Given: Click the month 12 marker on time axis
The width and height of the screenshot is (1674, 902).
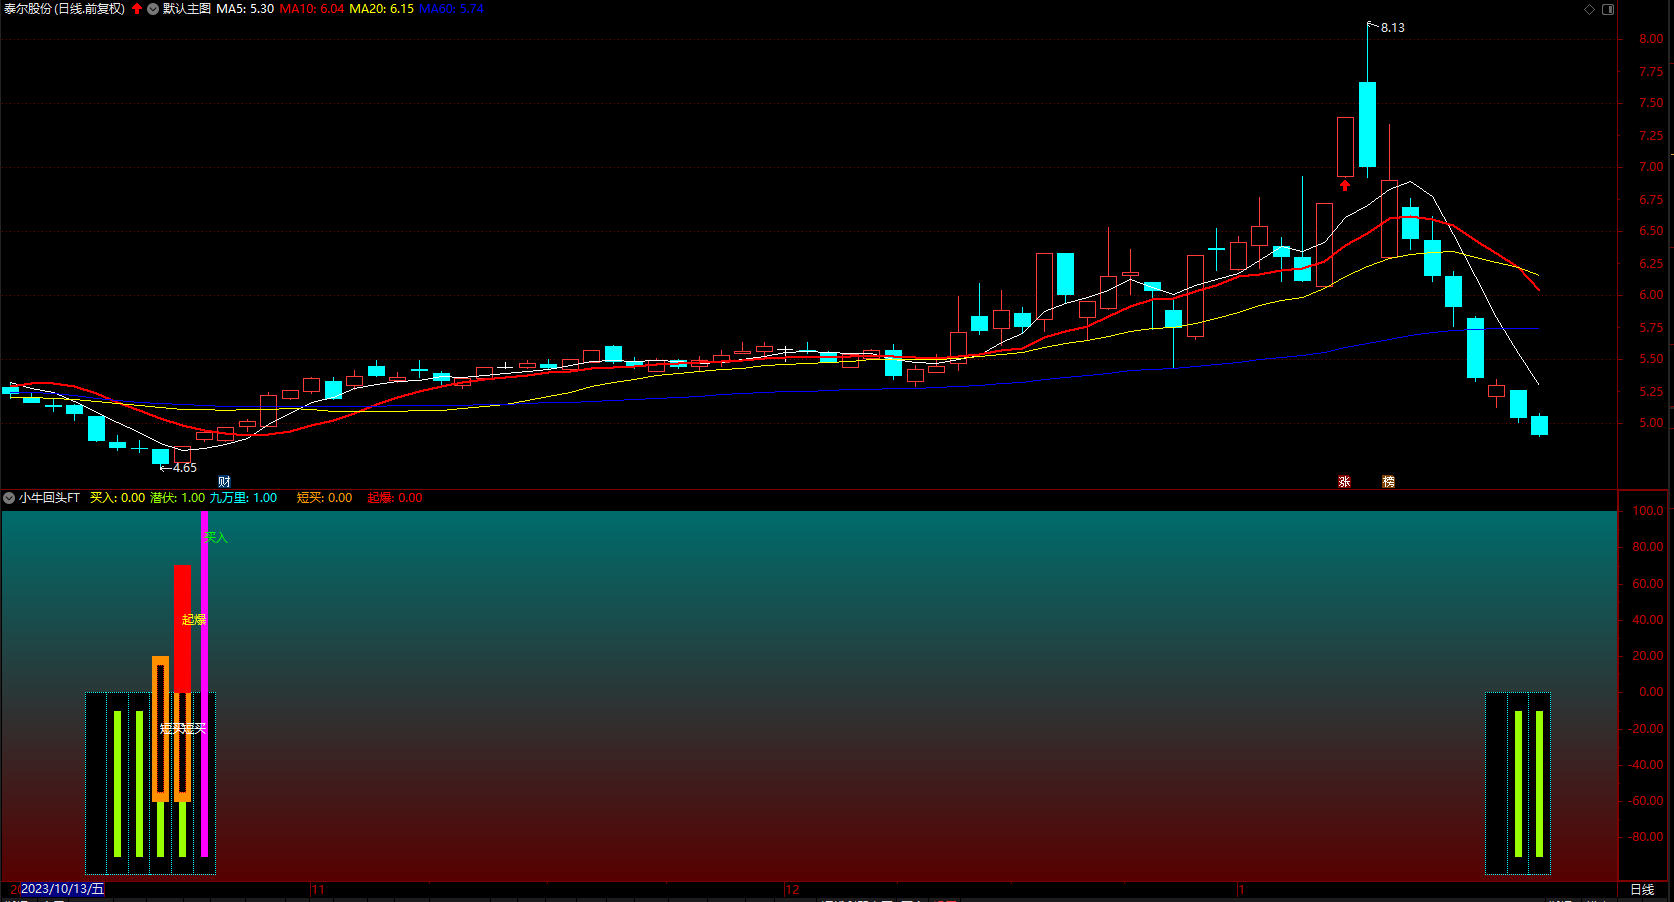Looking at the screenshot, I should pyautogui.click(x=792, y=890).
